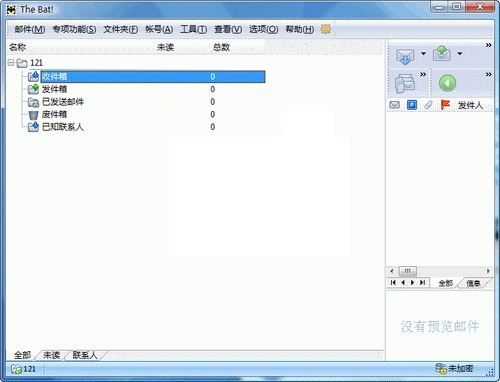Go to next tab arrow

413,282
